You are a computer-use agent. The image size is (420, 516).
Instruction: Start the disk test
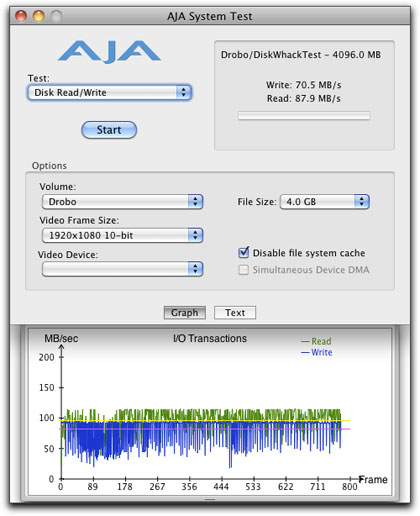point(109,130)
